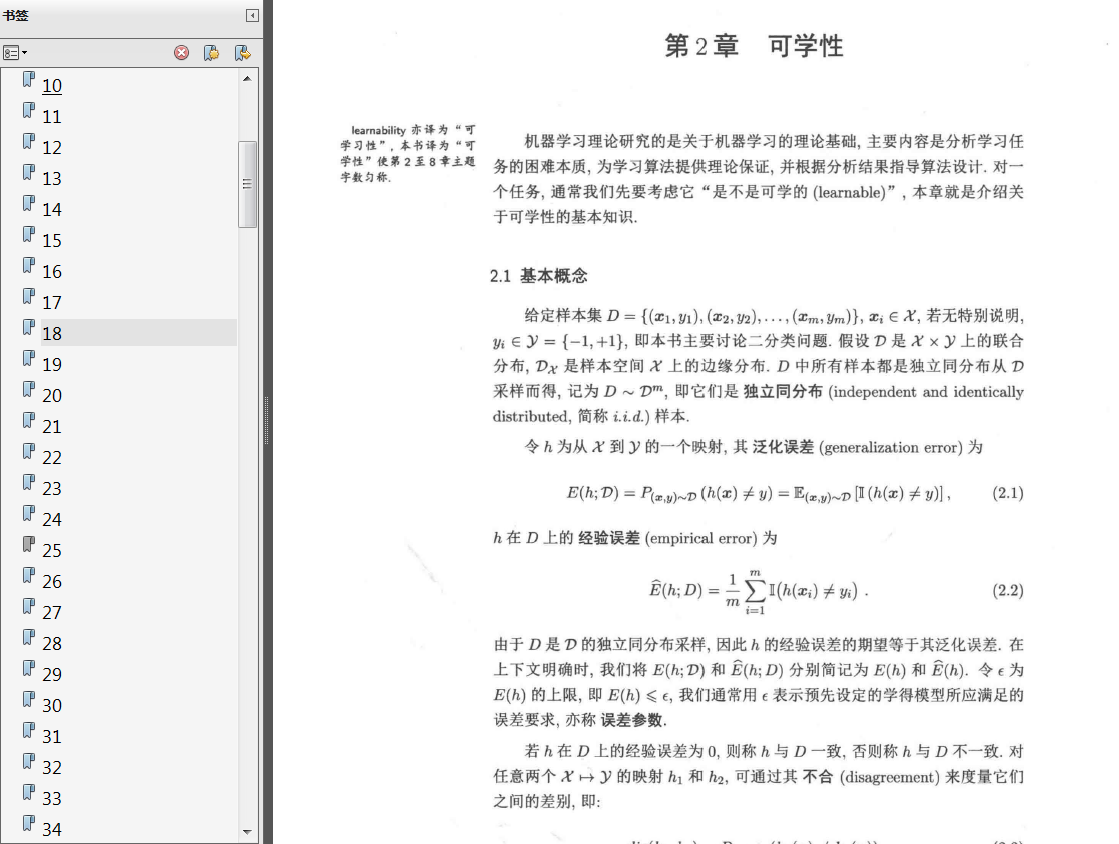The height and width of the screenshot is (844, 1119).
Task: Open bookmark 31
Action: click(x=51, y=736)
